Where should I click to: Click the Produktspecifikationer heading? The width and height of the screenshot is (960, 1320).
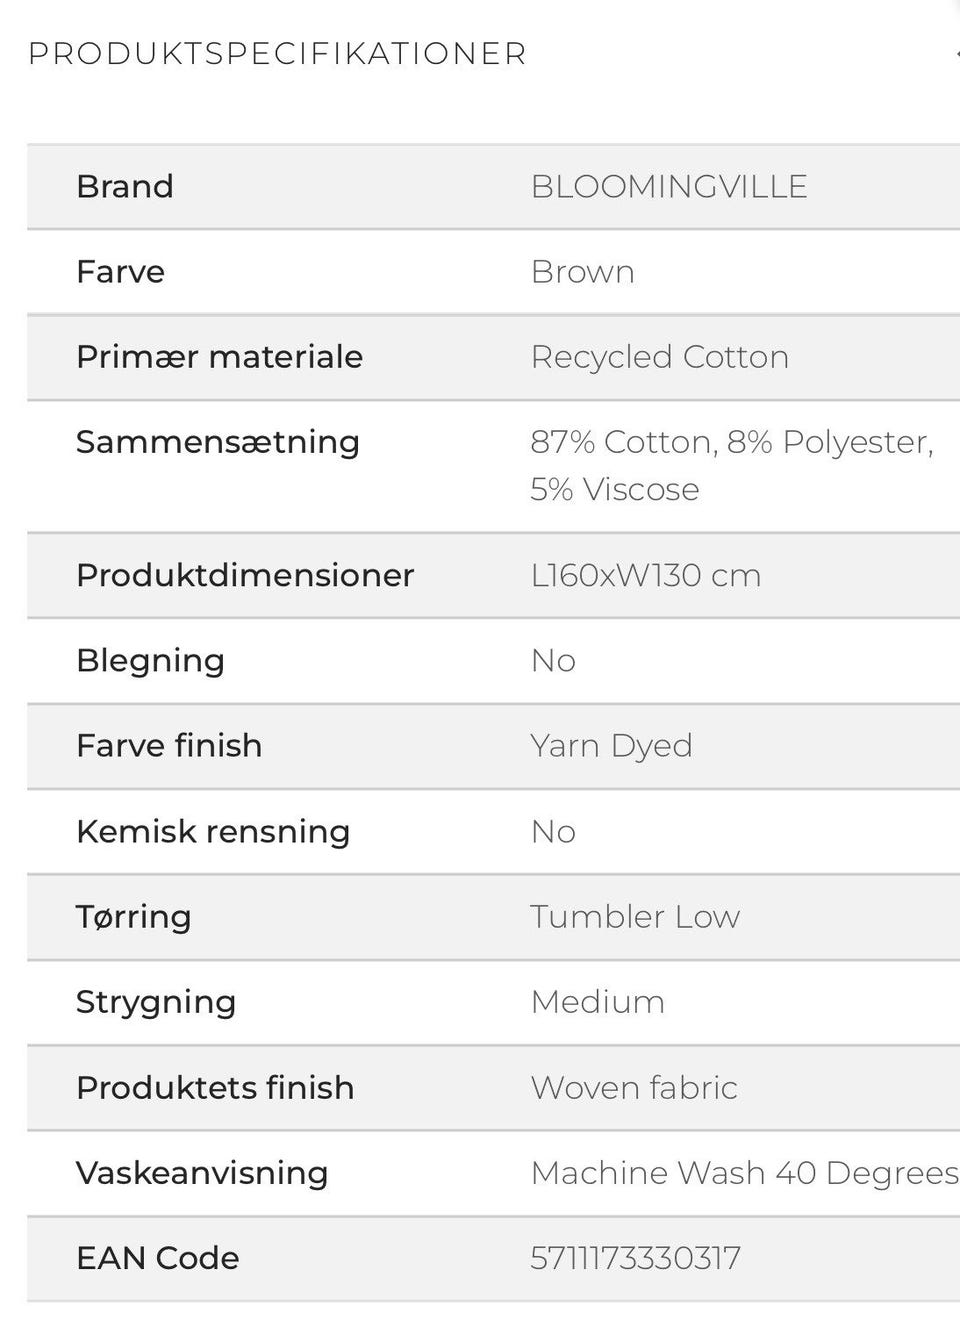click(x=277, y=54)
